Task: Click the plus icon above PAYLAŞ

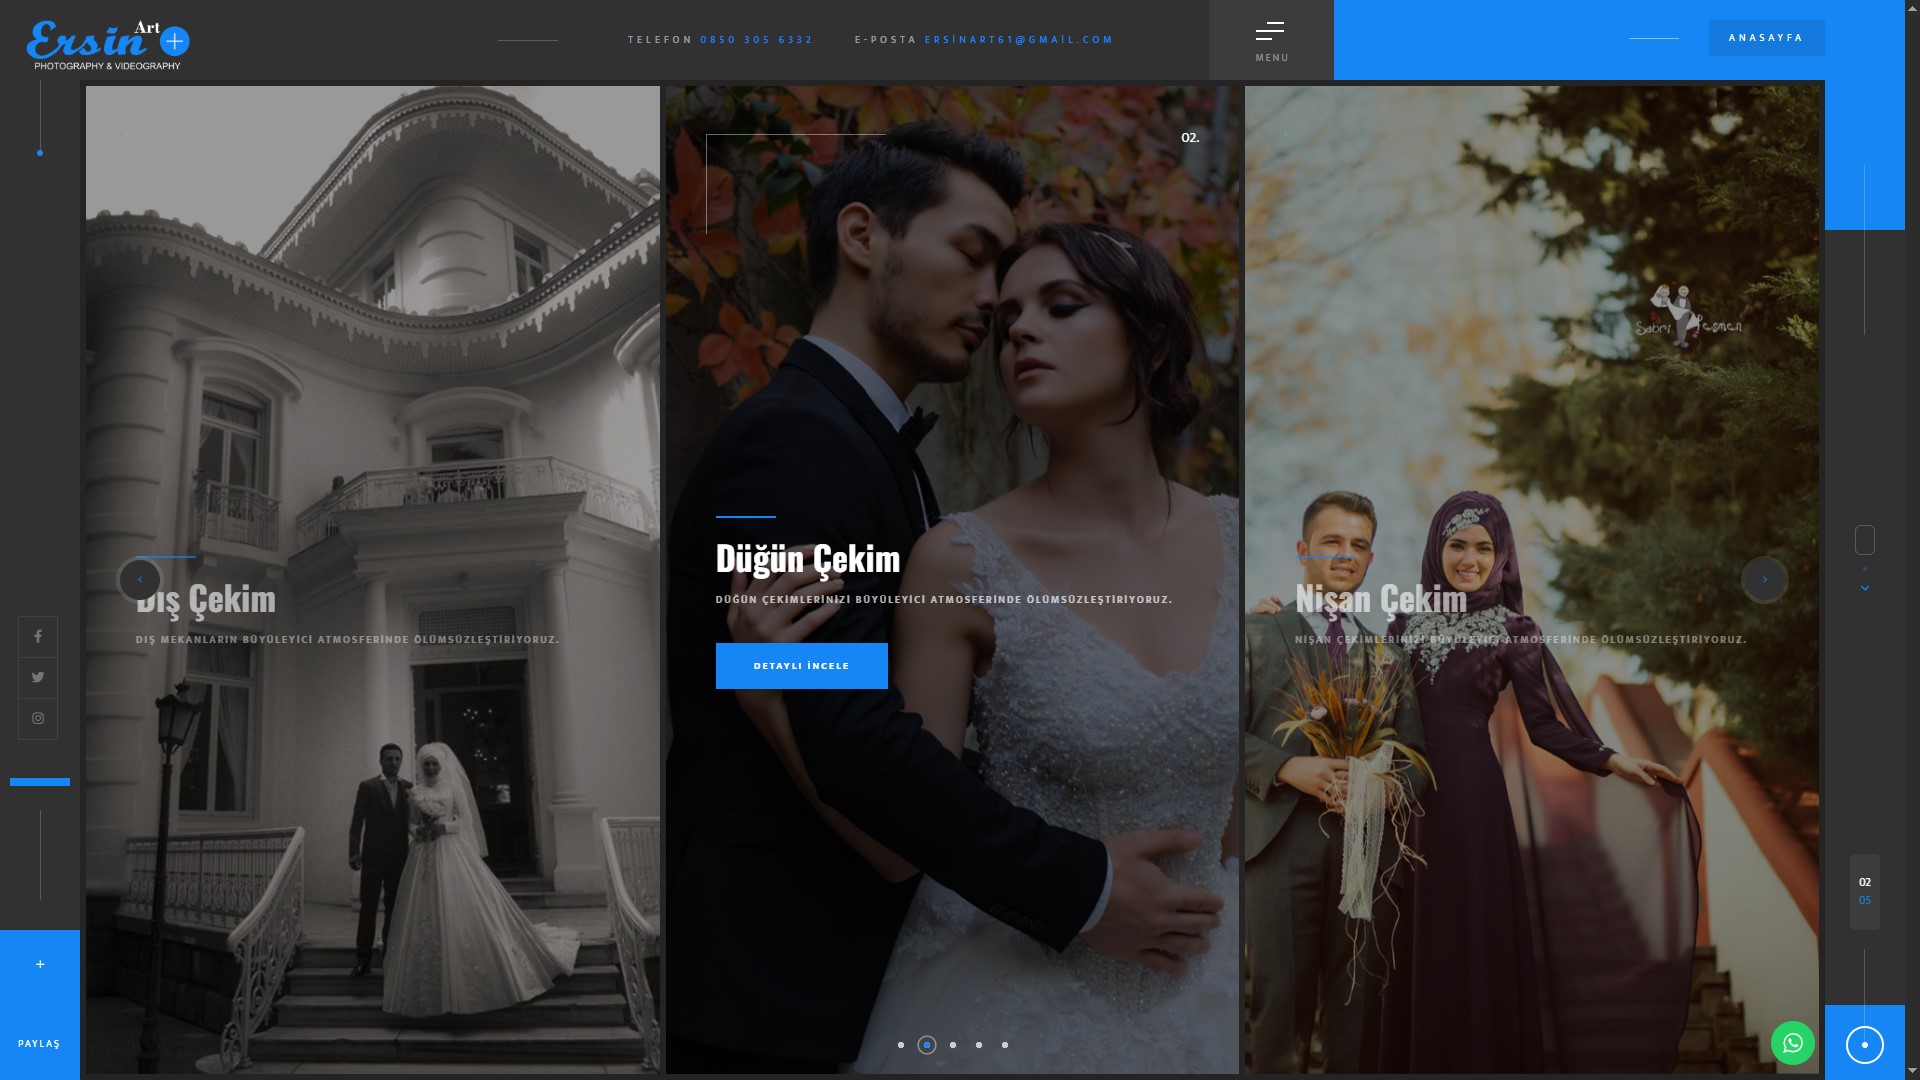Action: point(40,964)
